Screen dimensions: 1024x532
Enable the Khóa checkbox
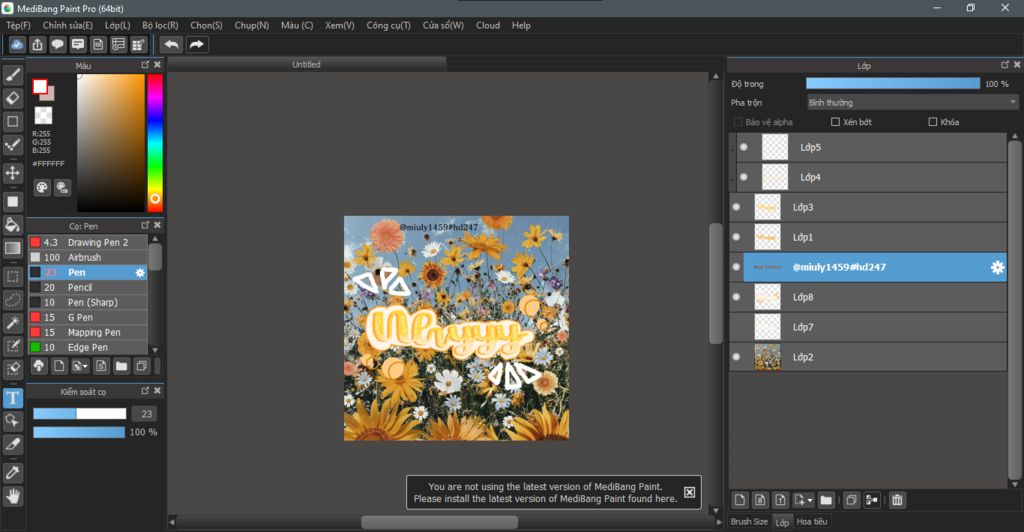tap(933, 122)
